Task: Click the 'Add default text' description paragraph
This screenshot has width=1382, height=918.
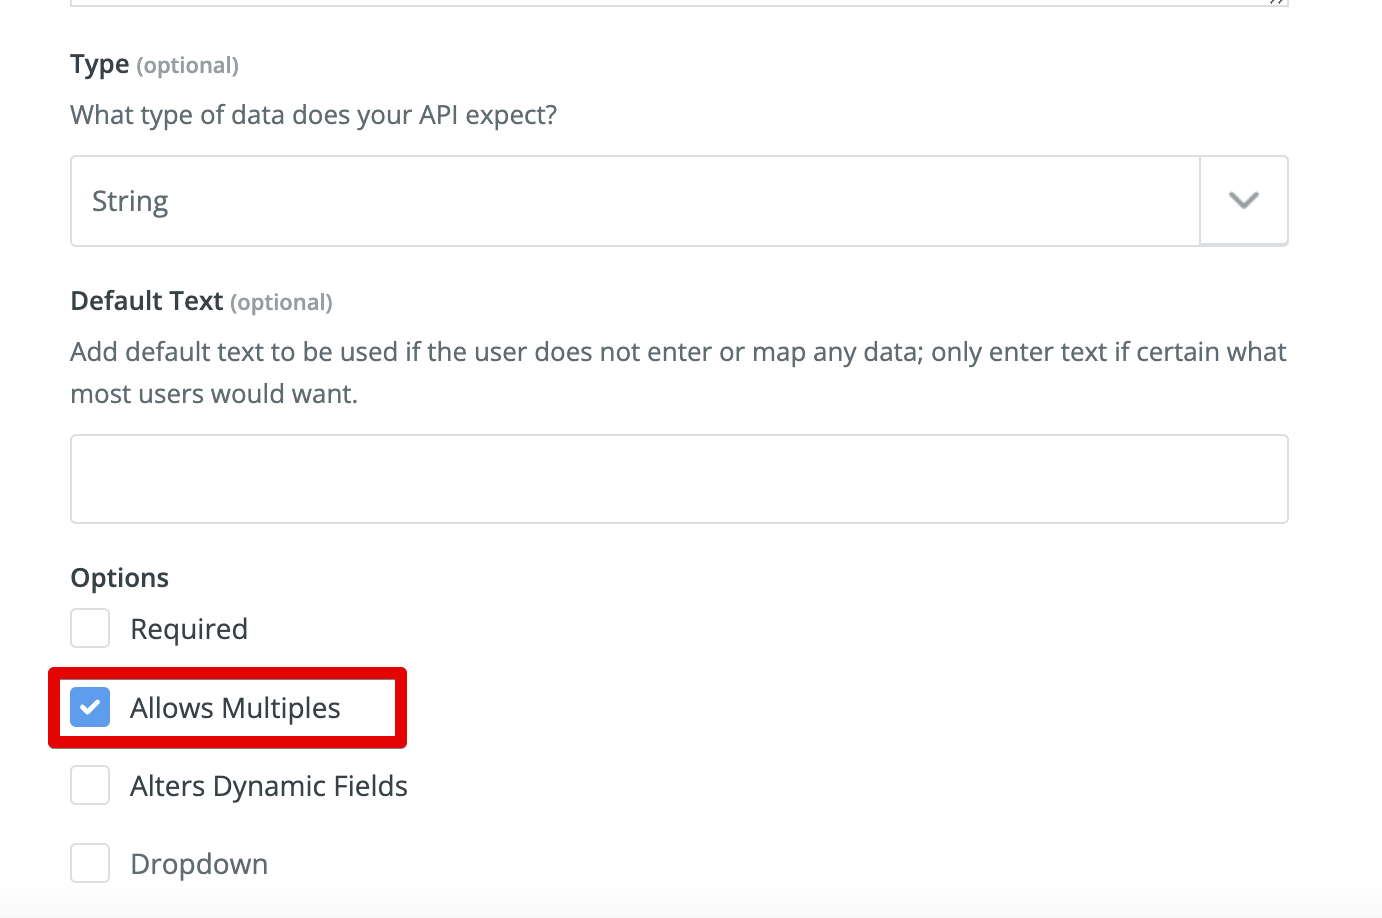Action: pos(678,373)
